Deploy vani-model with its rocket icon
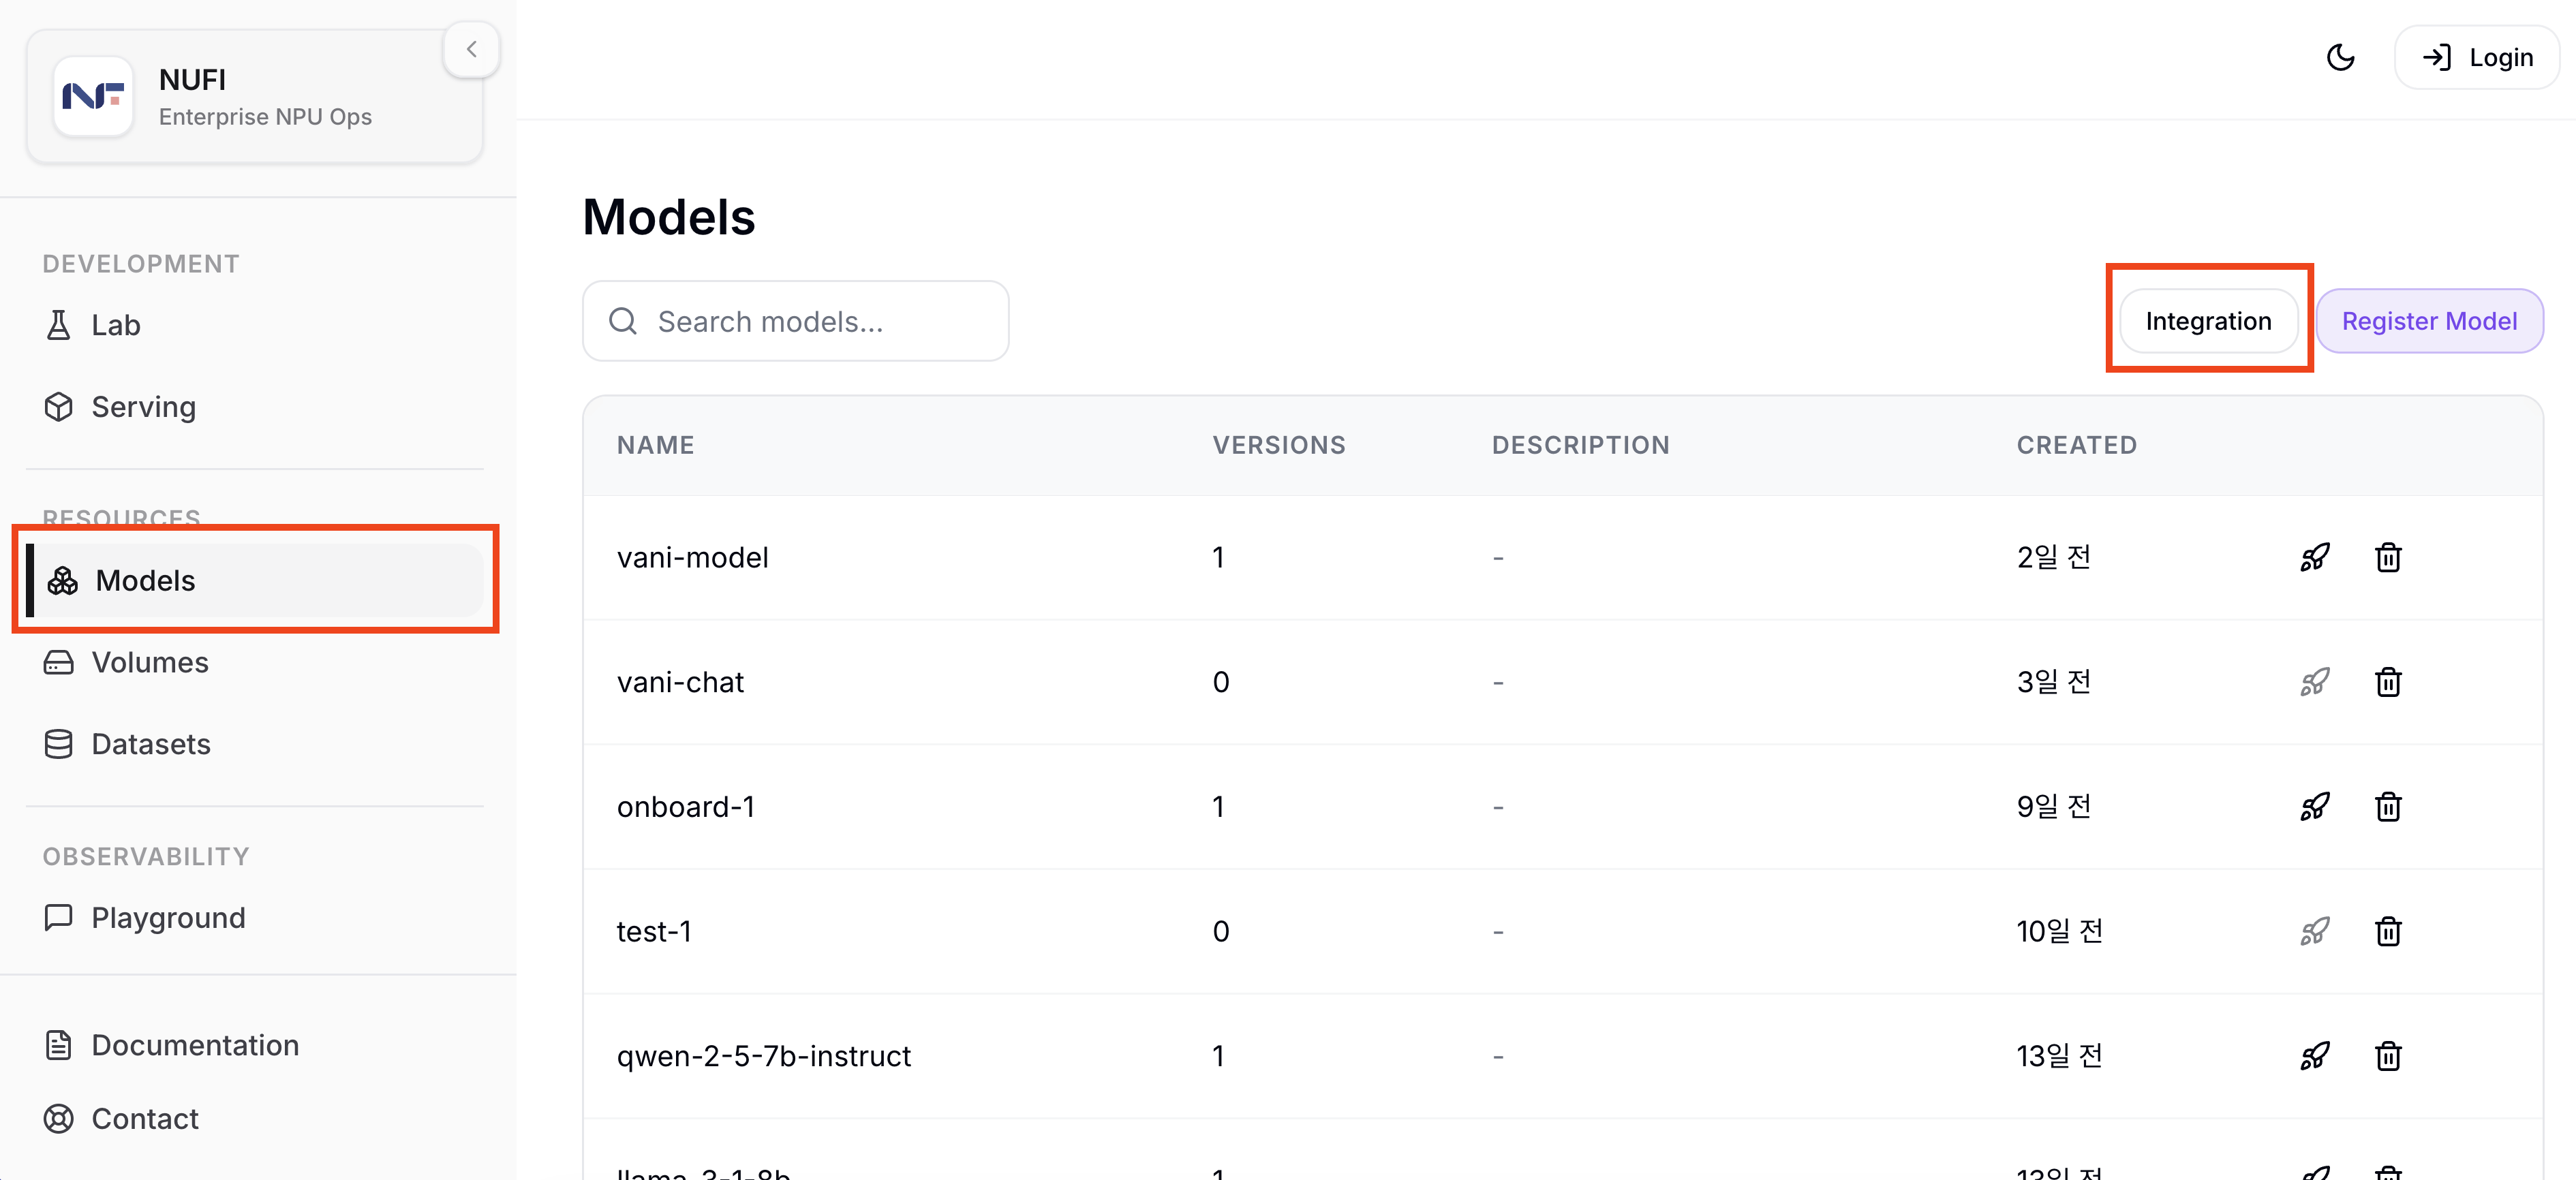Image resolution: width=2576 pixels, height=1180 pixels. (x=2315, y=557)
